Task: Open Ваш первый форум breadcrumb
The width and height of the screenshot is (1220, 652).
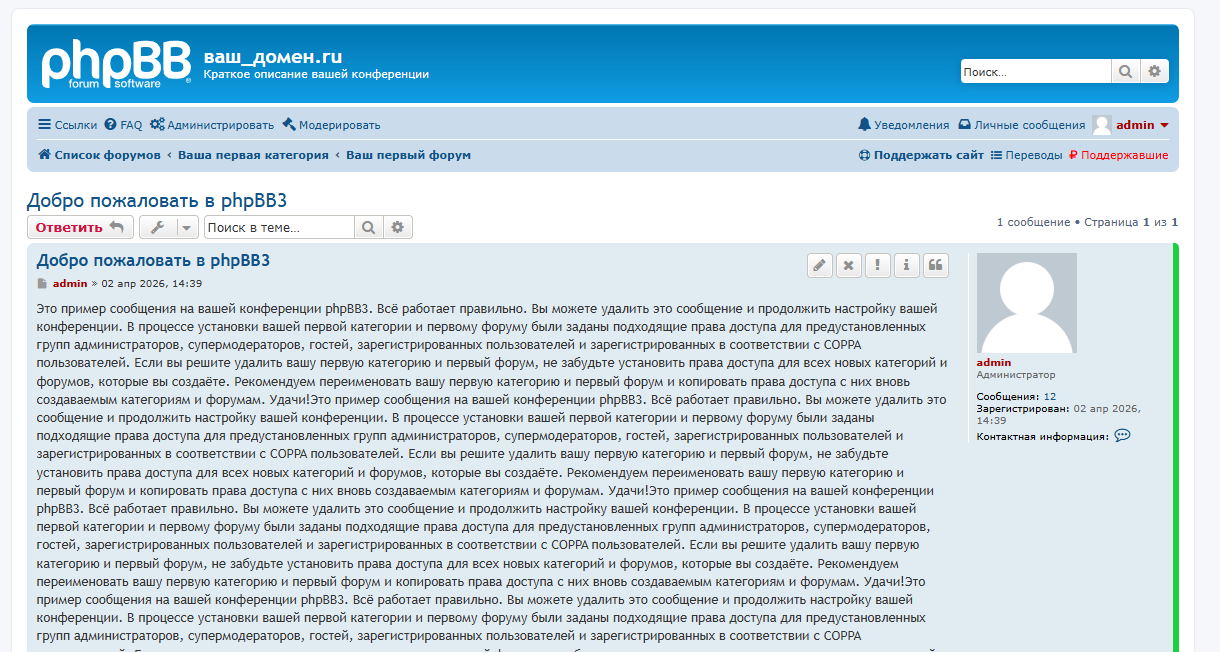Action: point(408,155)
